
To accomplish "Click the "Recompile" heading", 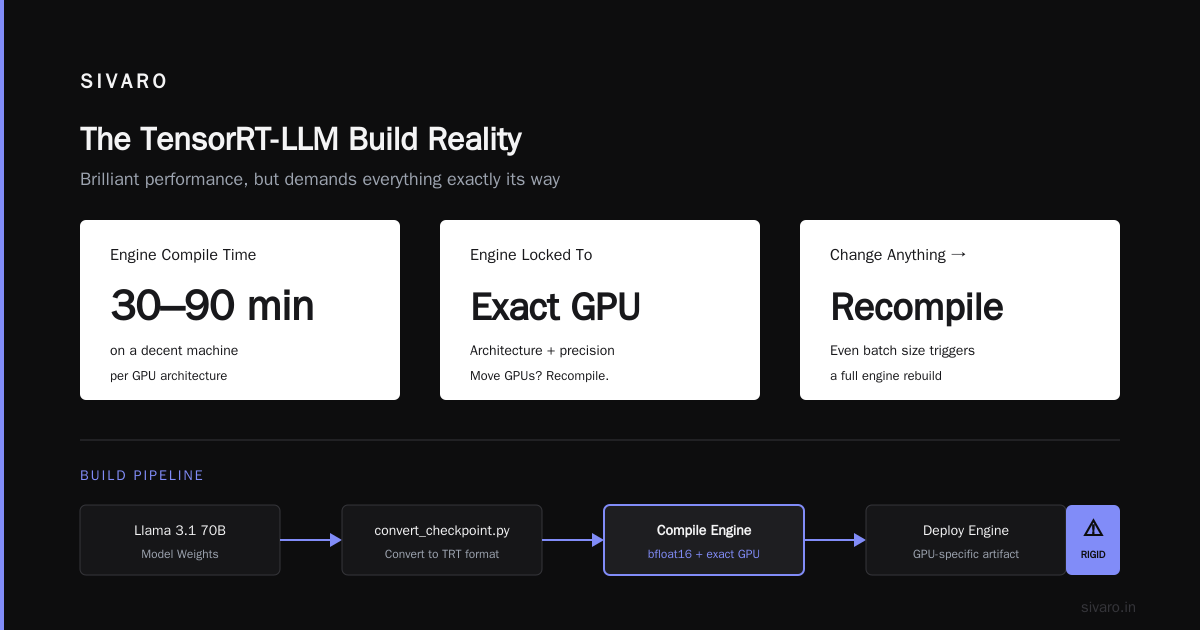I will [x=916, y=306].
